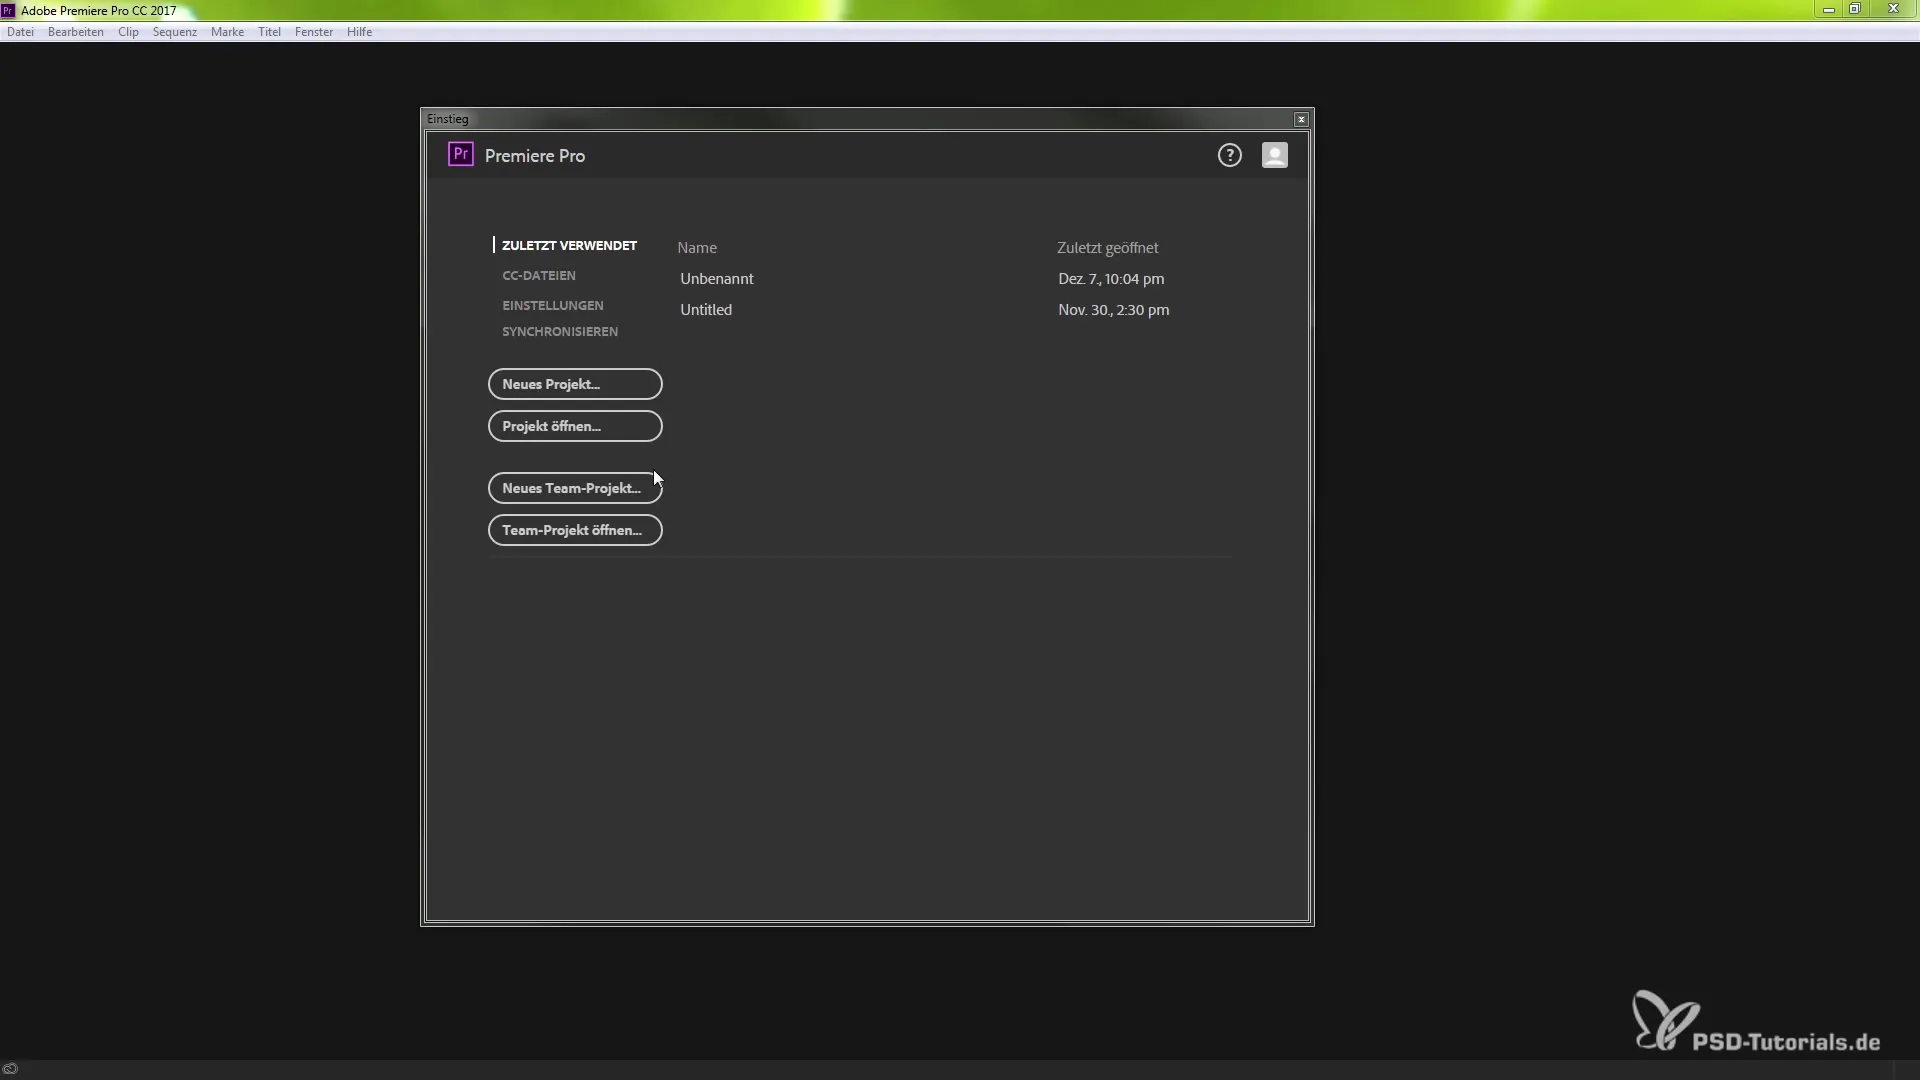Click the title bar Premiere Pro app icon
This screenshot has width=1920, height=1080.
click(x=8, y=10)
